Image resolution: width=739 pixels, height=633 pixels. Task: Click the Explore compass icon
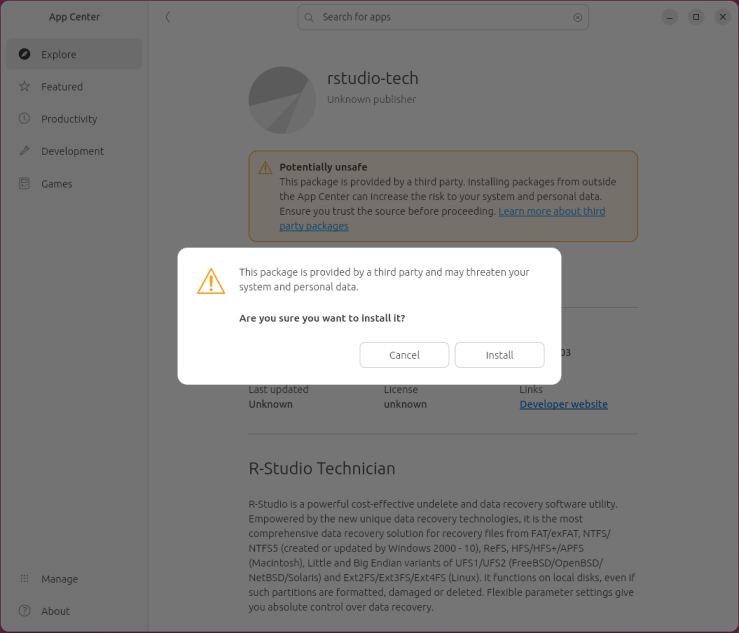click(x=25, y=54)
